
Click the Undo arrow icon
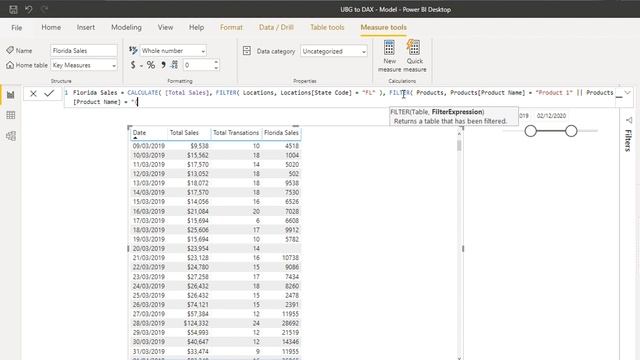click(x=29, y=9)
